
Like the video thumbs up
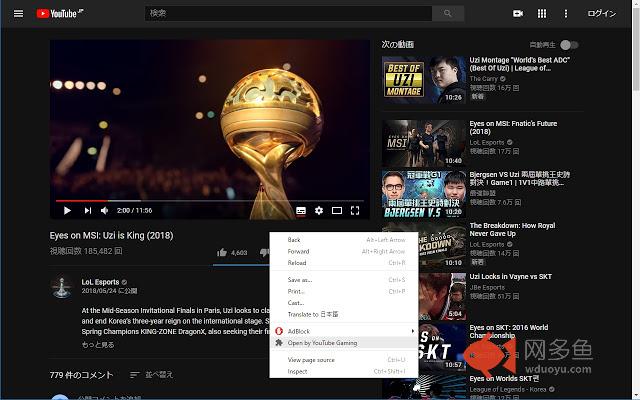(x=222, y=252)
